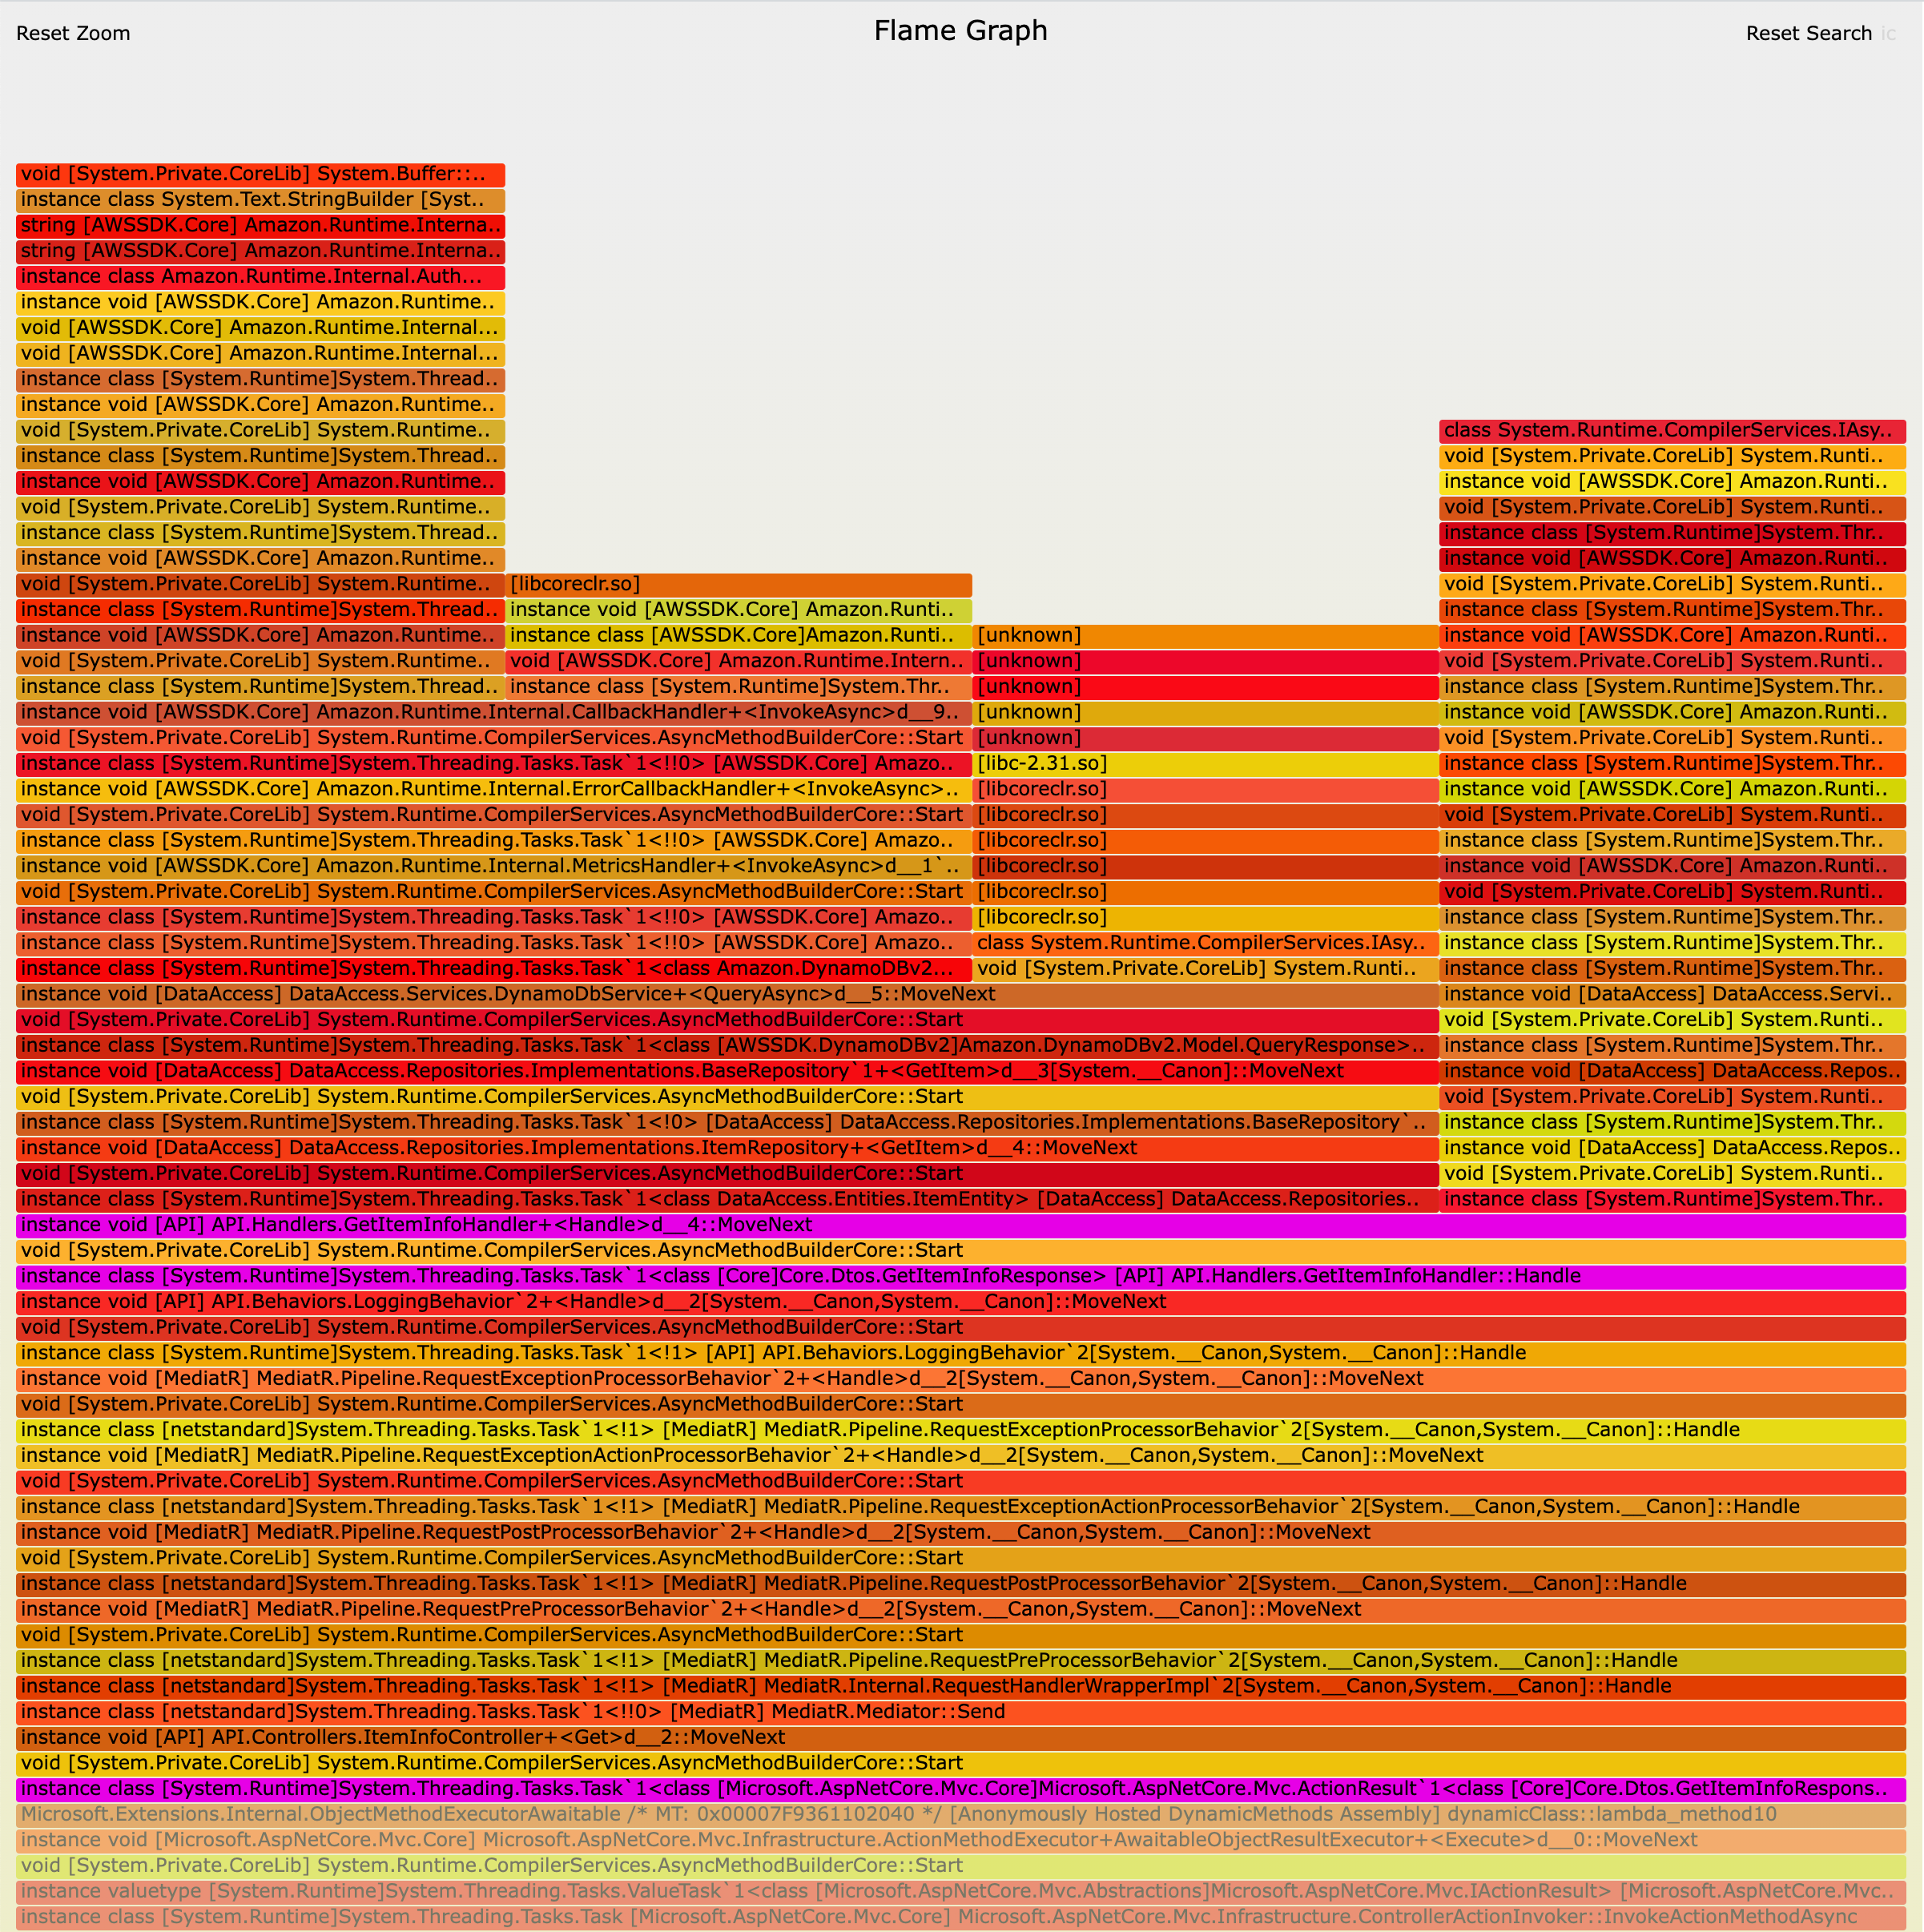Zoom into the LoggingBehavior`2 ::Handle frame

tap(961, 1353)
